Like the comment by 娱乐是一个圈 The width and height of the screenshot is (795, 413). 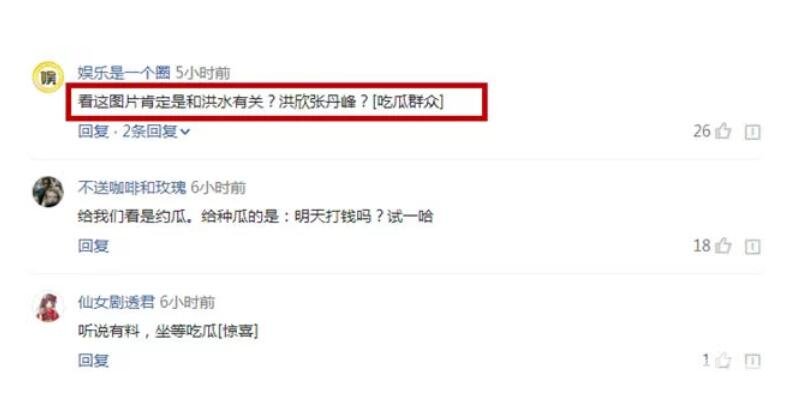[x=723, y=131]
